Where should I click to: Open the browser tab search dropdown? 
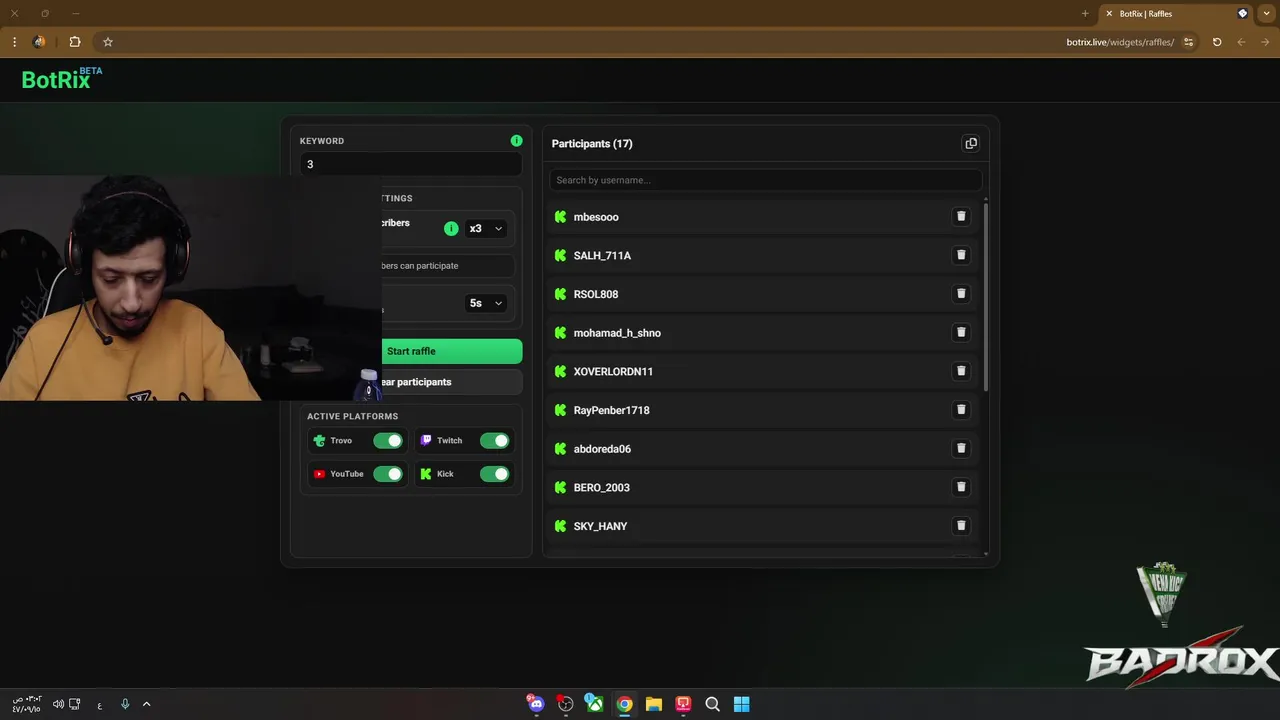[1266, 14]
